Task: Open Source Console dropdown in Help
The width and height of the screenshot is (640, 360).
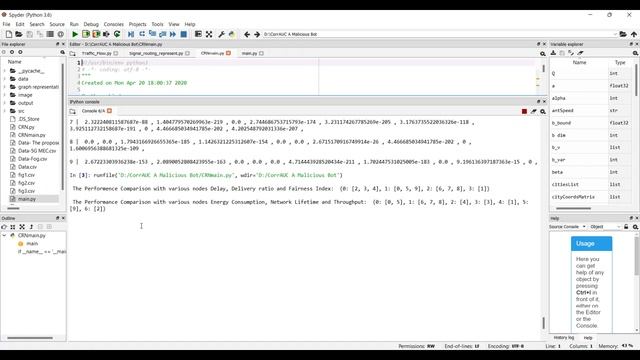Action: (567, 227)
